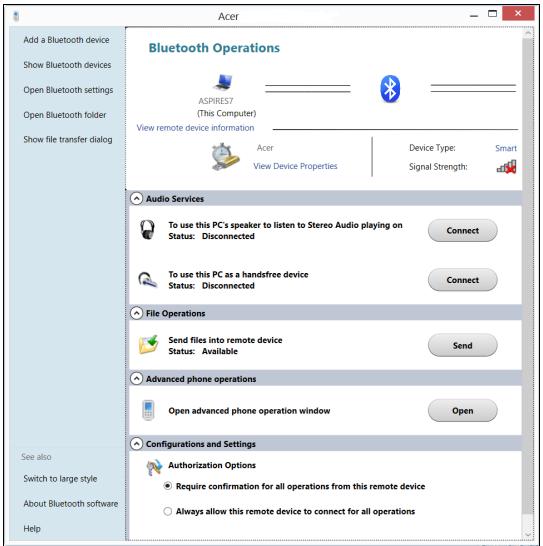Viewport: 543px width, 546px height.
Task: Collapse the Configurations and Settings section
Action: pos(137,444)
